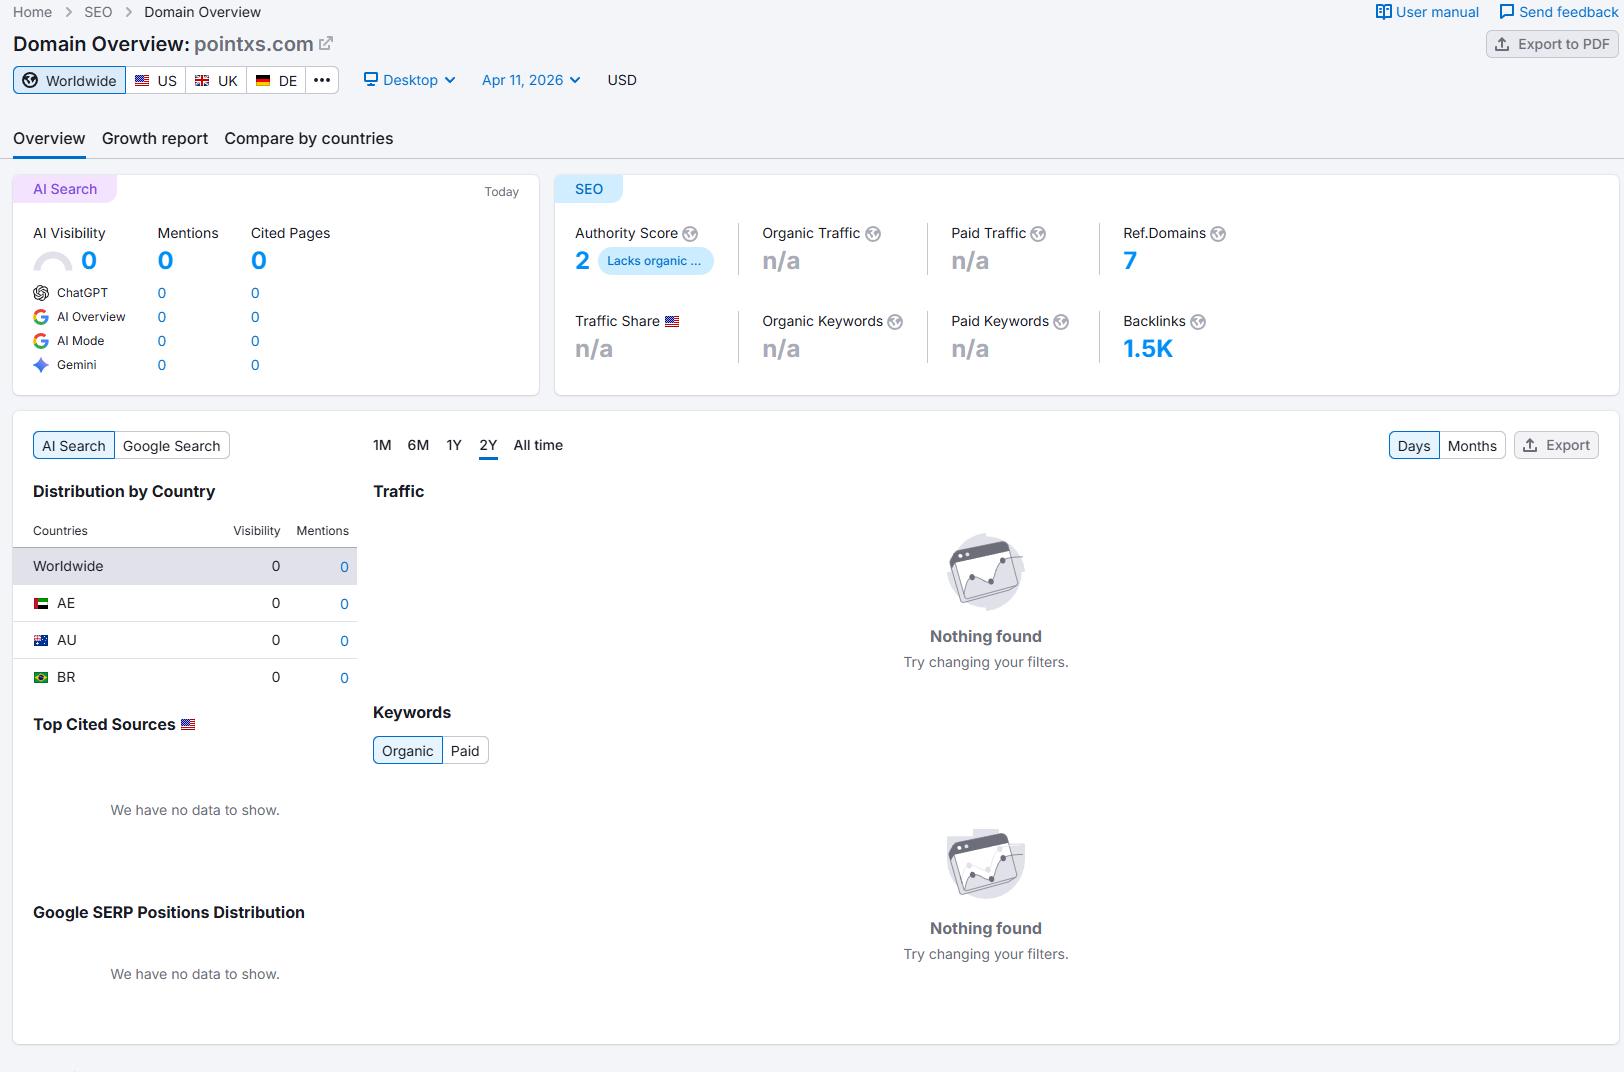Switch to Growth report tab
Viewport: 1624px width, 1072px height.
point(155,138)
